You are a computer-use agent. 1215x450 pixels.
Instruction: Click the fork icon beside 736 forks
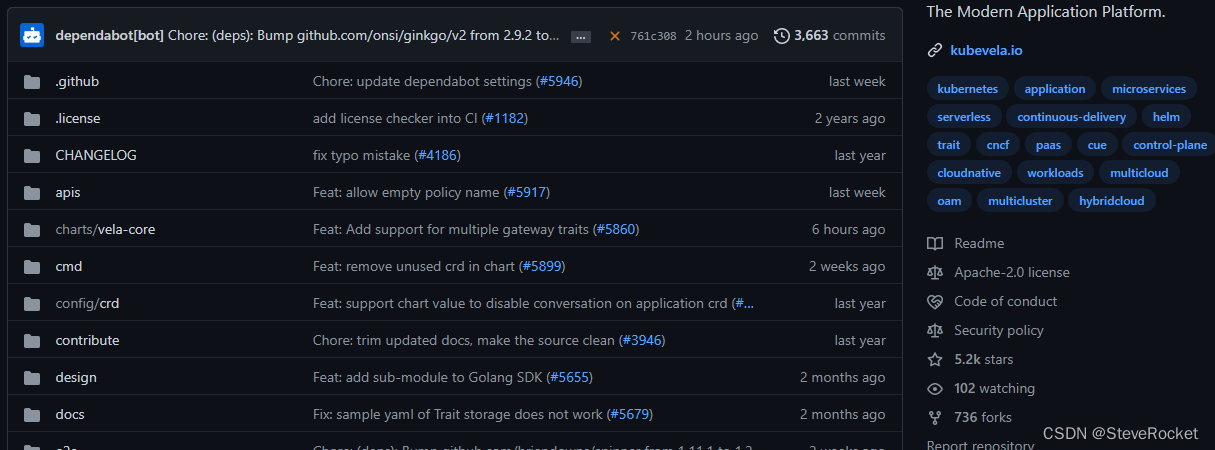point(935,418)
